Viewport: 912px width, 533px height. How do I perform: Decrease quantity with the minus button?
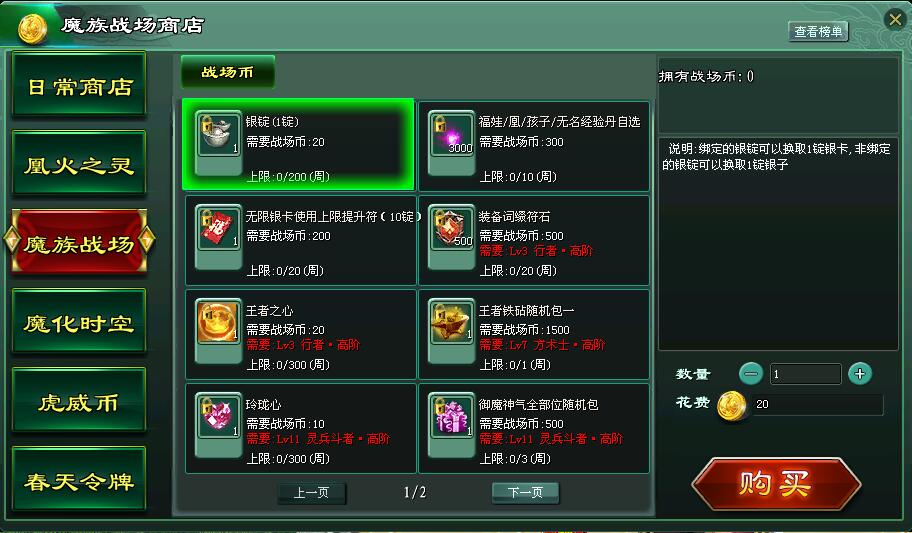(x=751, y=374)
